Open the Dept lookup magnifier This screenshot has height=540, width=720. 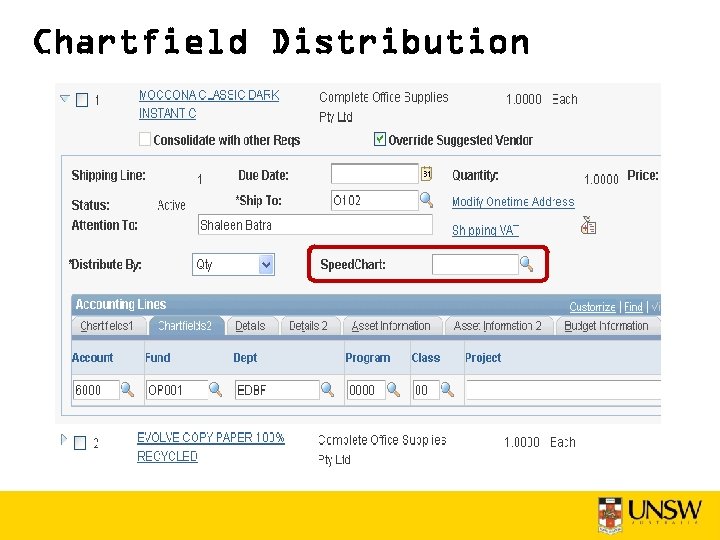pos(327,390)
